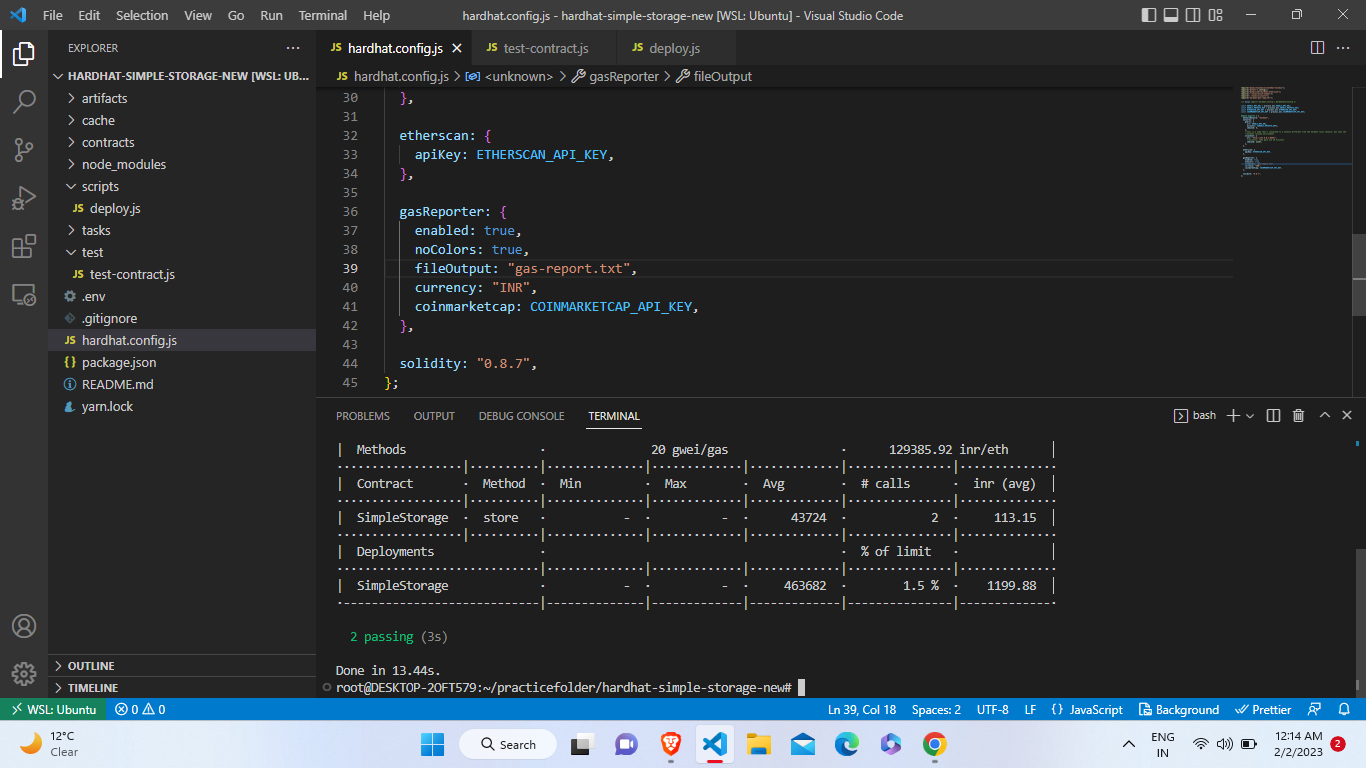1366x768 pixels.
Task: Open Customize Layout control
Action: coord(1216,15)
